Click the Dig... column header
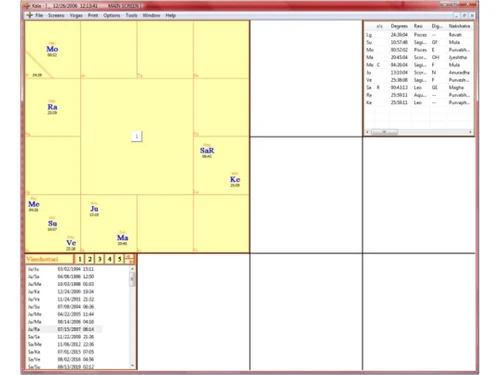The width and height of the screenshot is (500, 375). click(x=437, y=26)
